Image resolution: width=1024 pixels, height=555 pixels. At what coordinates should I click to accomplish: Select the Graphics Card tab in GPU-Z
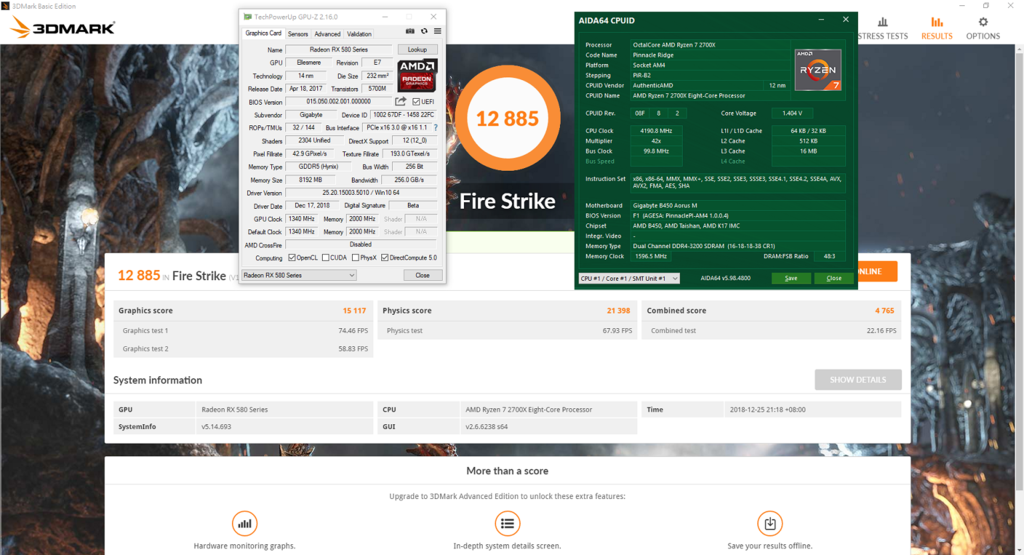point(263,33)
